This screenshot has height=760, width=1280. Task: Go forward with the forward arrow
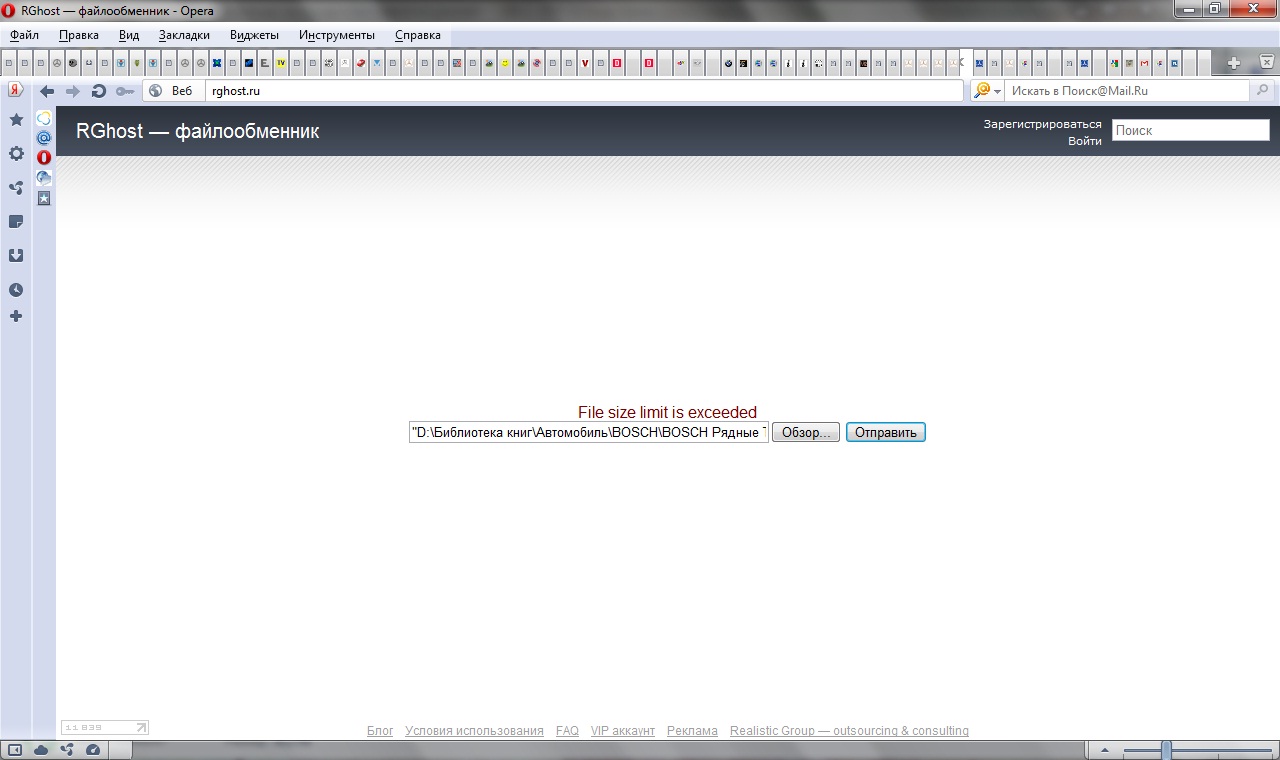pos(72,91)
